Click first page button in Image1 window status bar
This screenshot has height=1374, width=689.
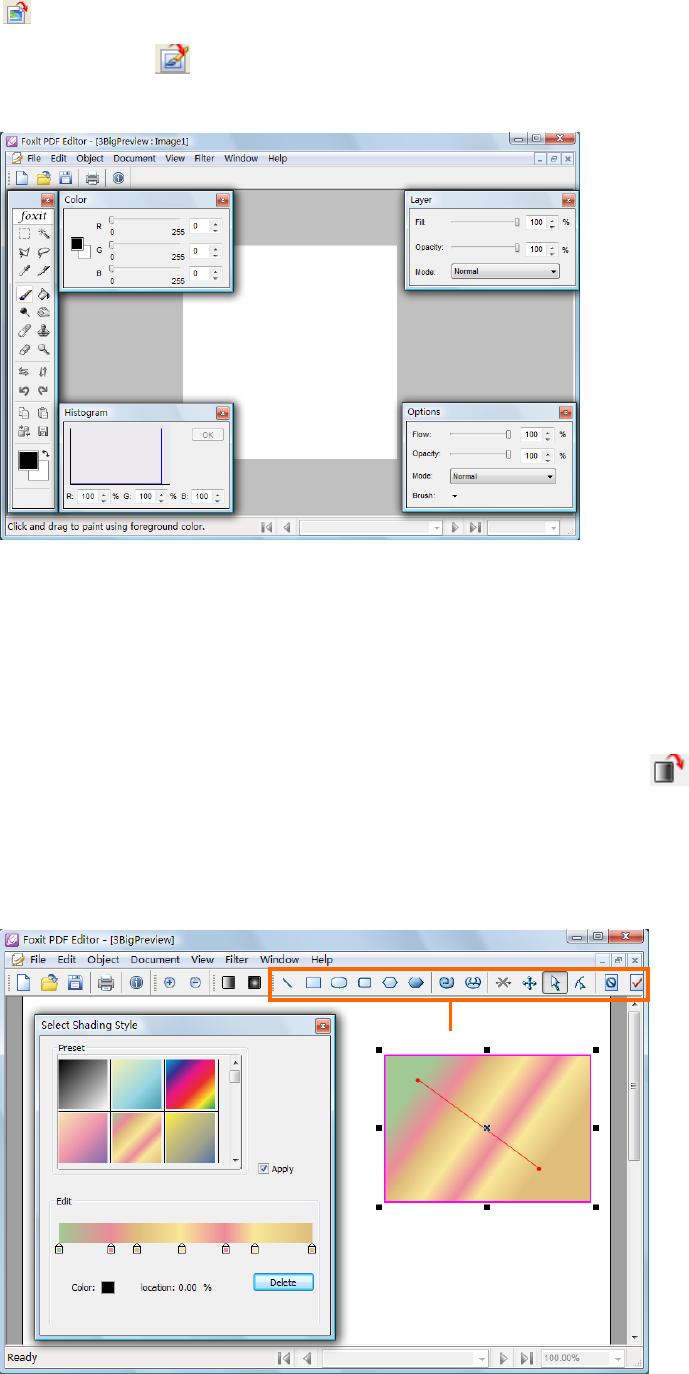click(266, 527)
